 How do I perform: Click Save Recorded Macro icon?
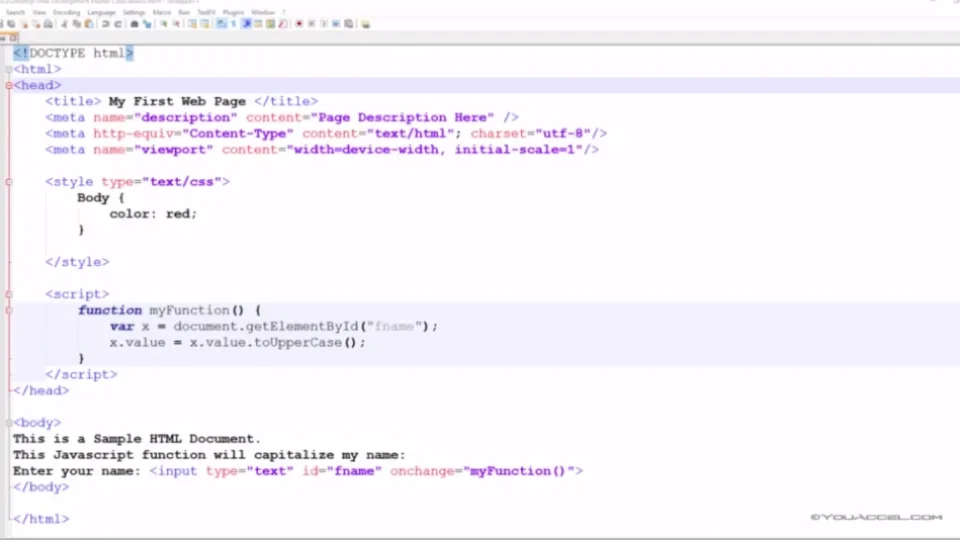point(348,24)
